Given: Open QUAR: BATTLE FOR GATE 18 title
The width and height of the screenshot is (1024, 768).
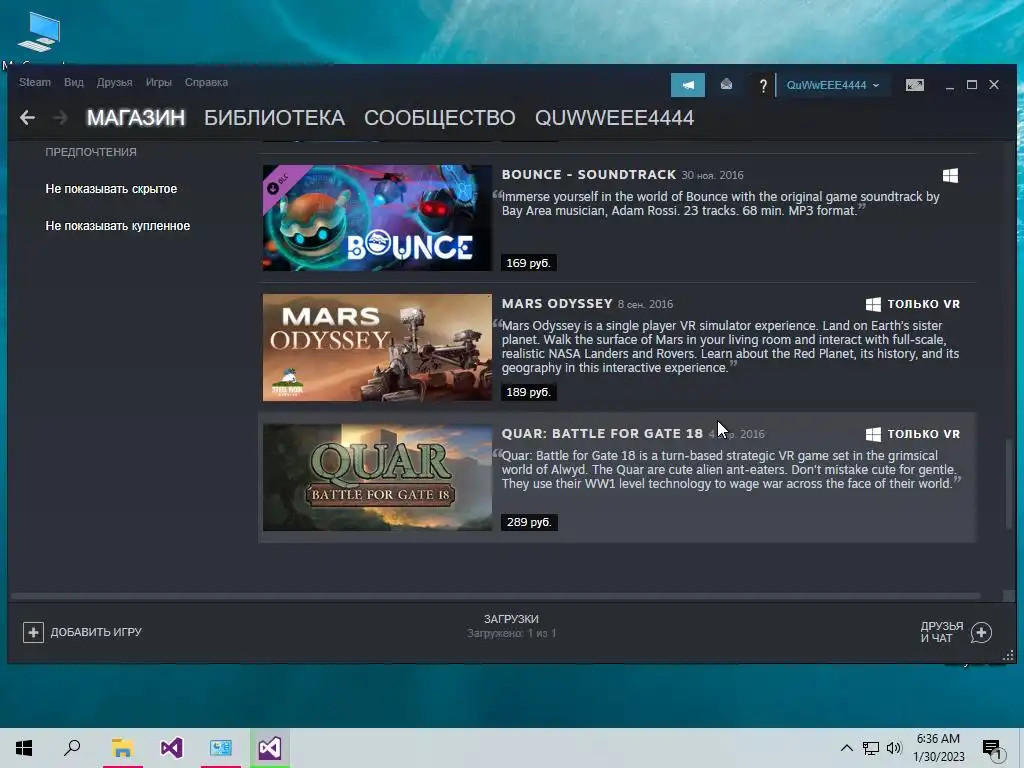Looking at the screenshot, I should point(602,434).
